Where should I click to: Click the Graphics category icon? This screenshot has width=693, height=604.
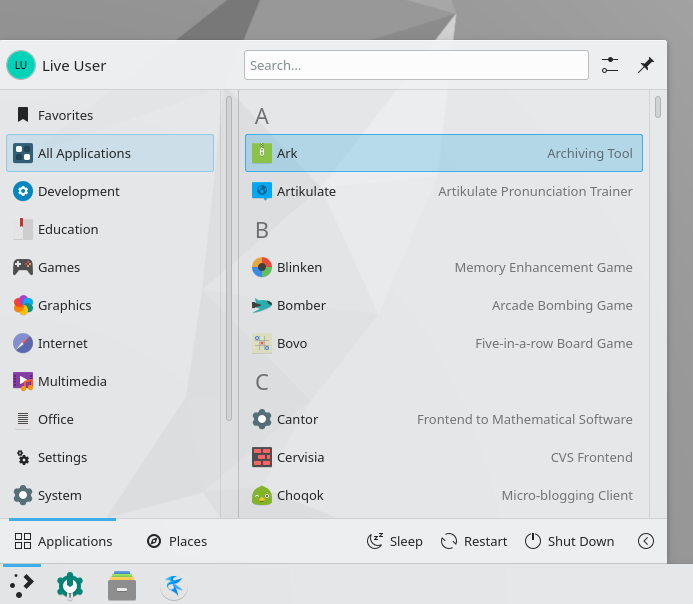(23, 305)
